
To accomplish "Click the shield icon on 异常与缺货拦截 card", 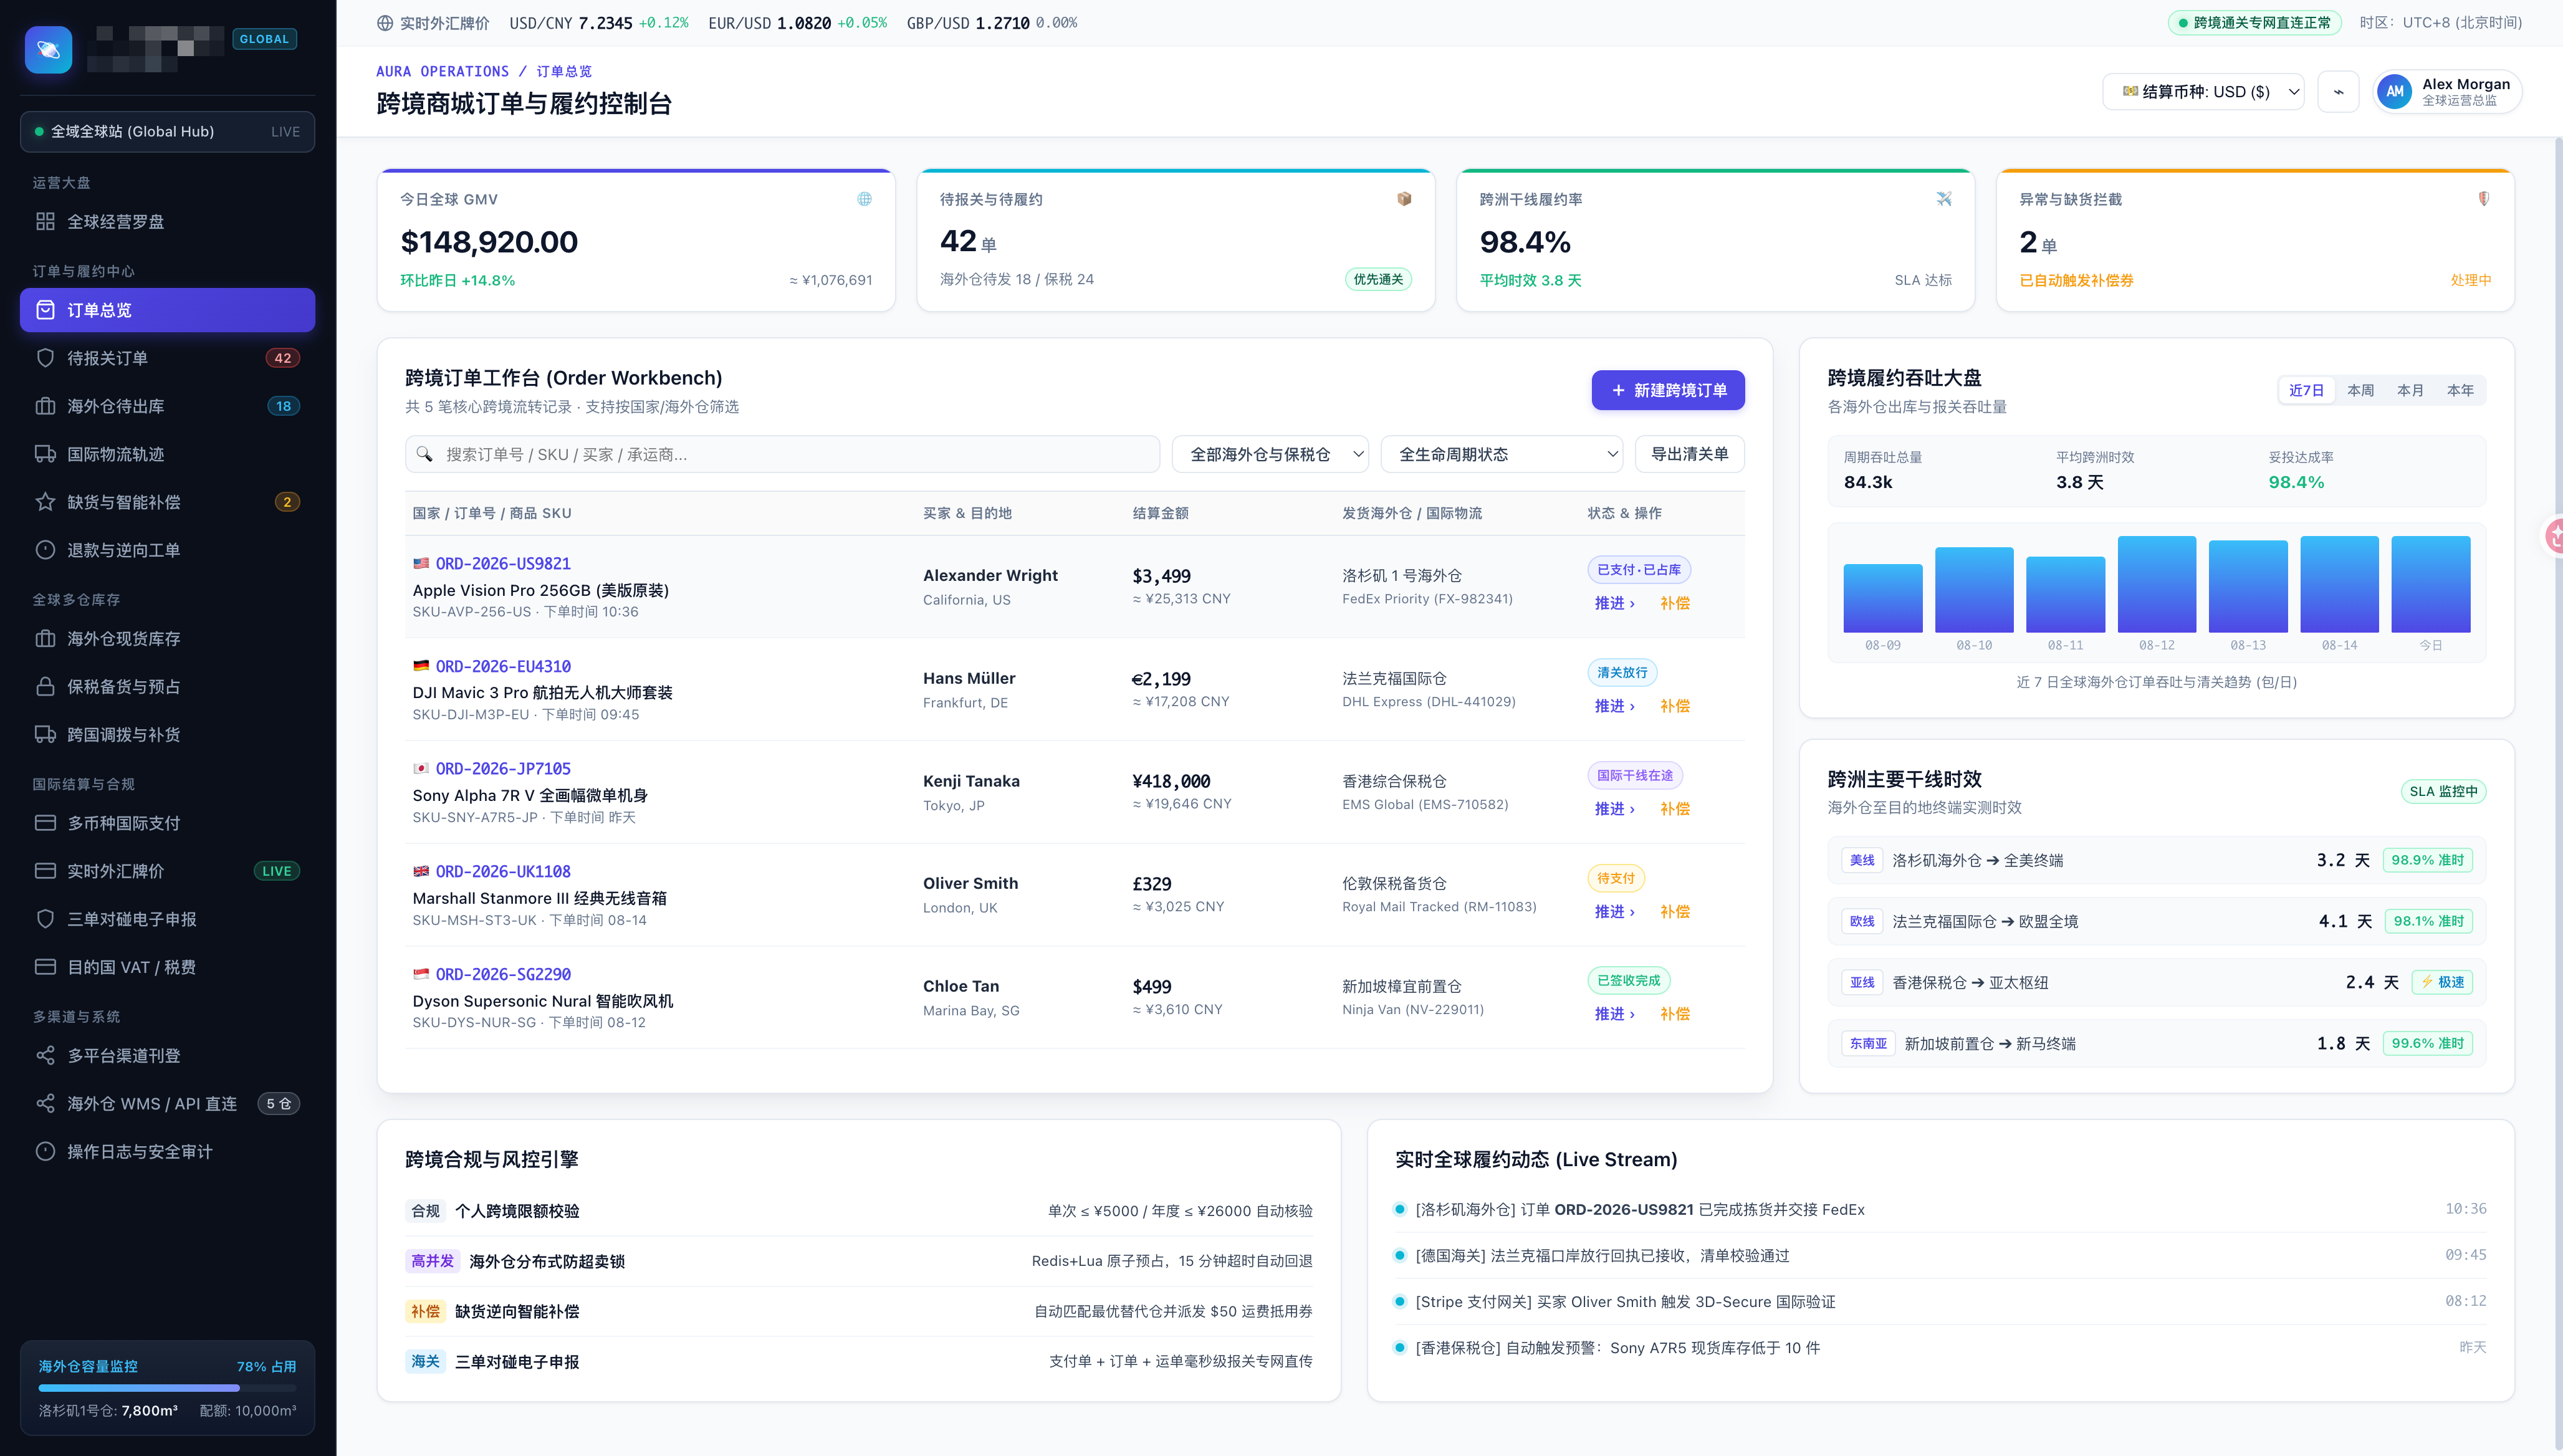I will (x=2484, y=199).
